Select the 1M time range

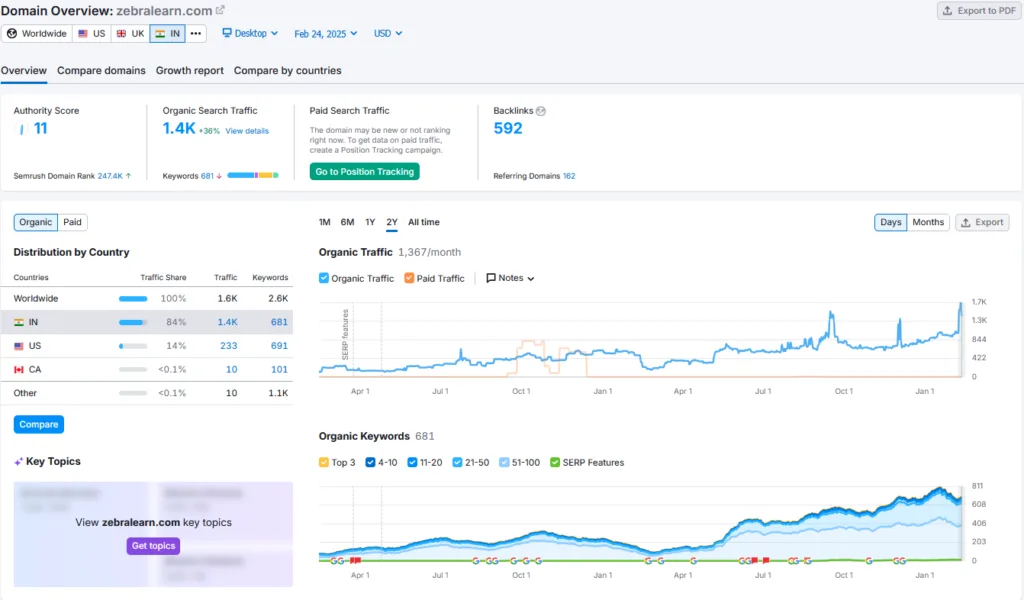point(325,223)
